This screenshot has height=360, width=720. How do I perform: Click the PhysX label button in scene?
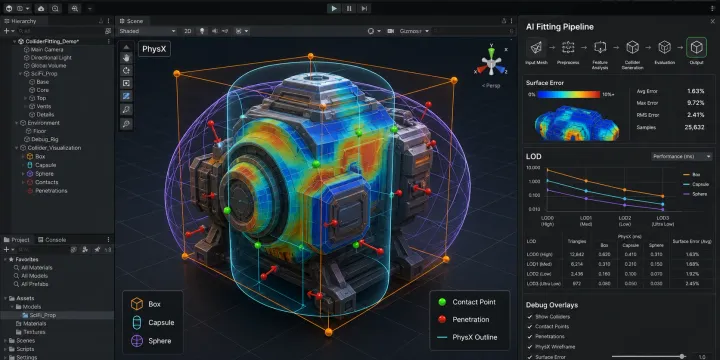[x=154, y=49]
